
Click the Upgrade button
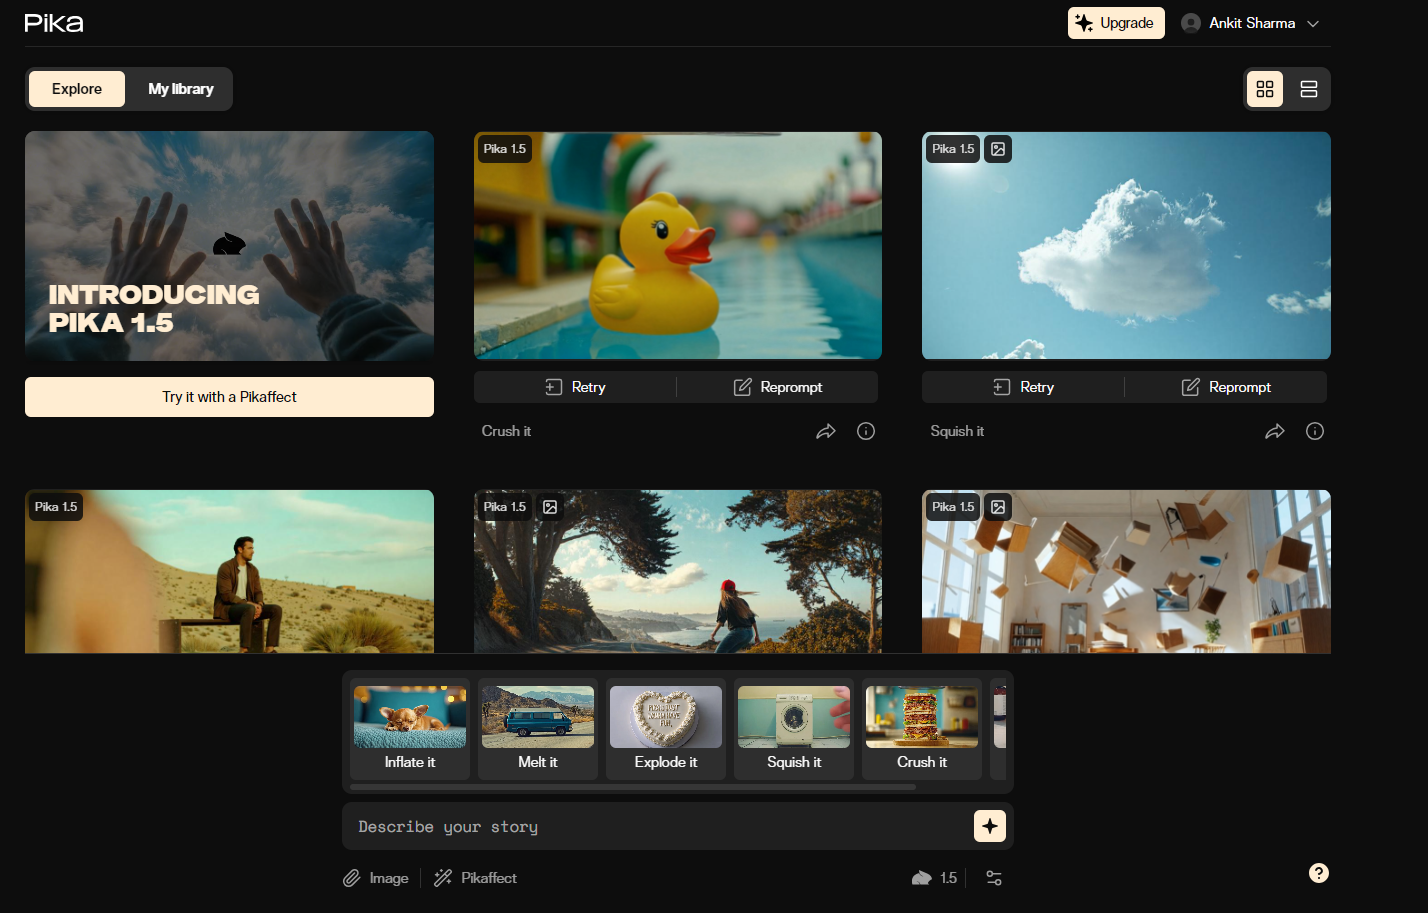coord(1115,23)
